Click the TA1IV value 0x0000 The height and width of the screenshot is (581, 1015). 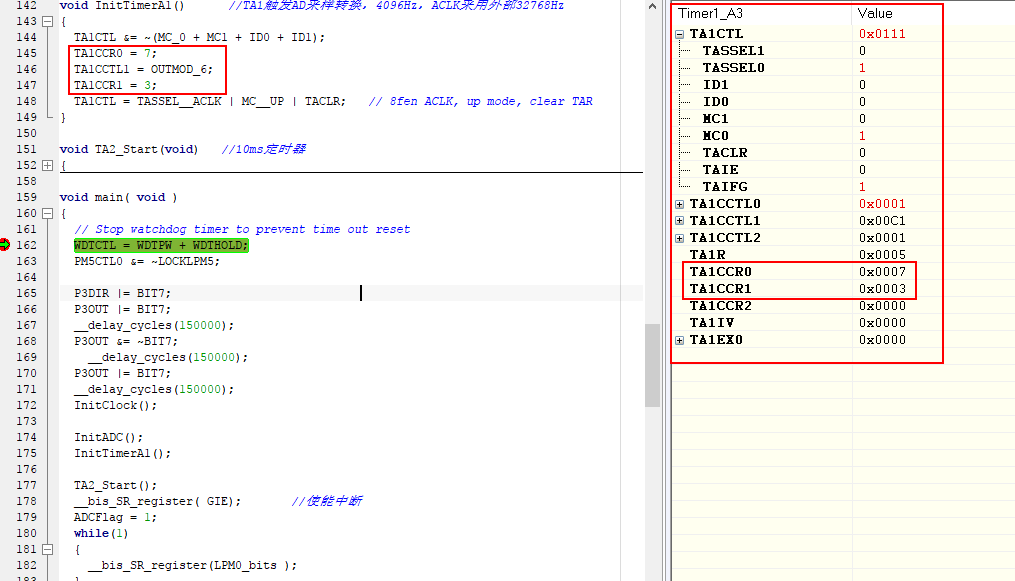pyautogui.click(x=882, y=322)
